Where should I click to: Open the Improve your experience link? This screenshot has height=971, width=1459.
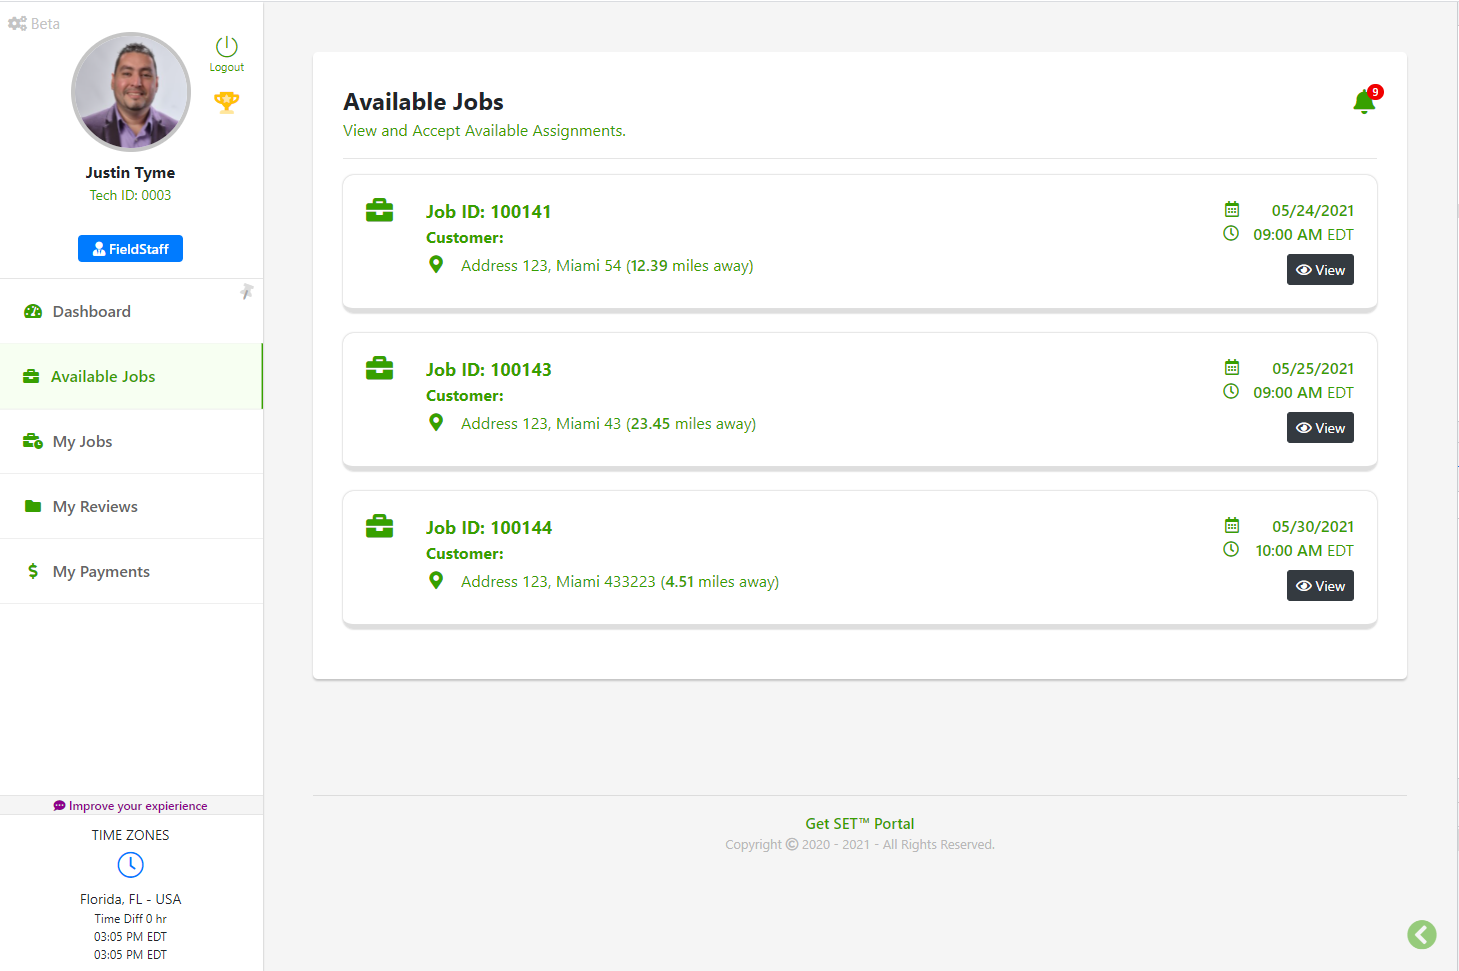tap(131, 806)
